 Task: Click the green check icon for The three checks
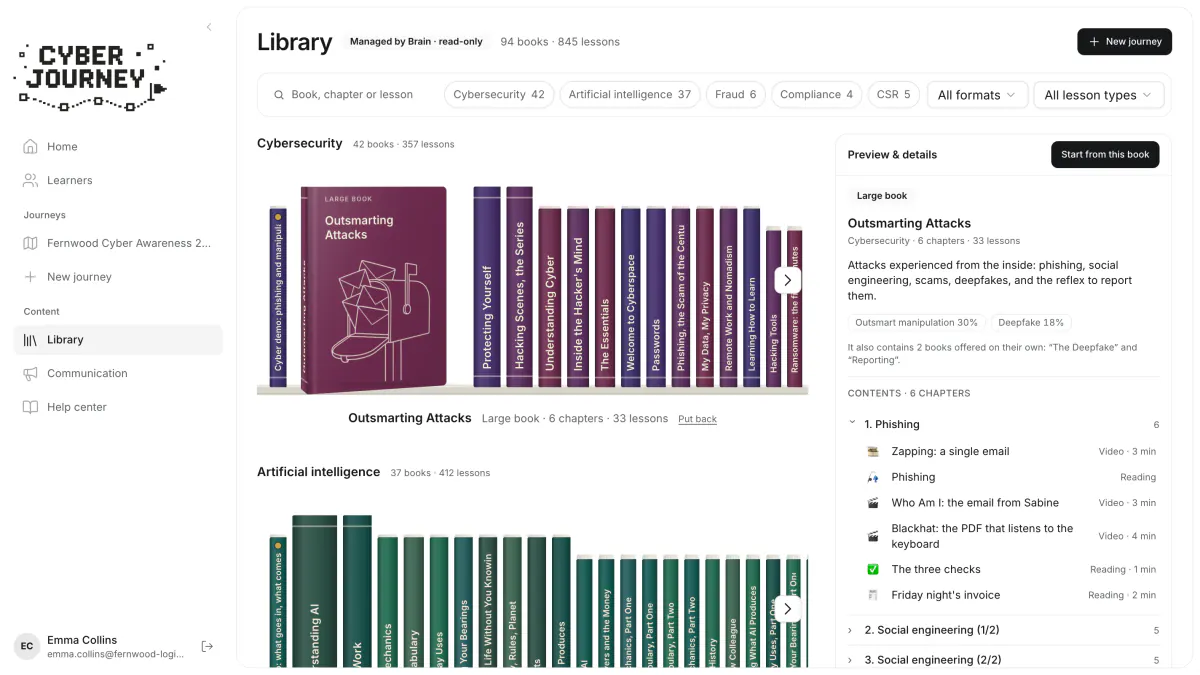point(873,569)
